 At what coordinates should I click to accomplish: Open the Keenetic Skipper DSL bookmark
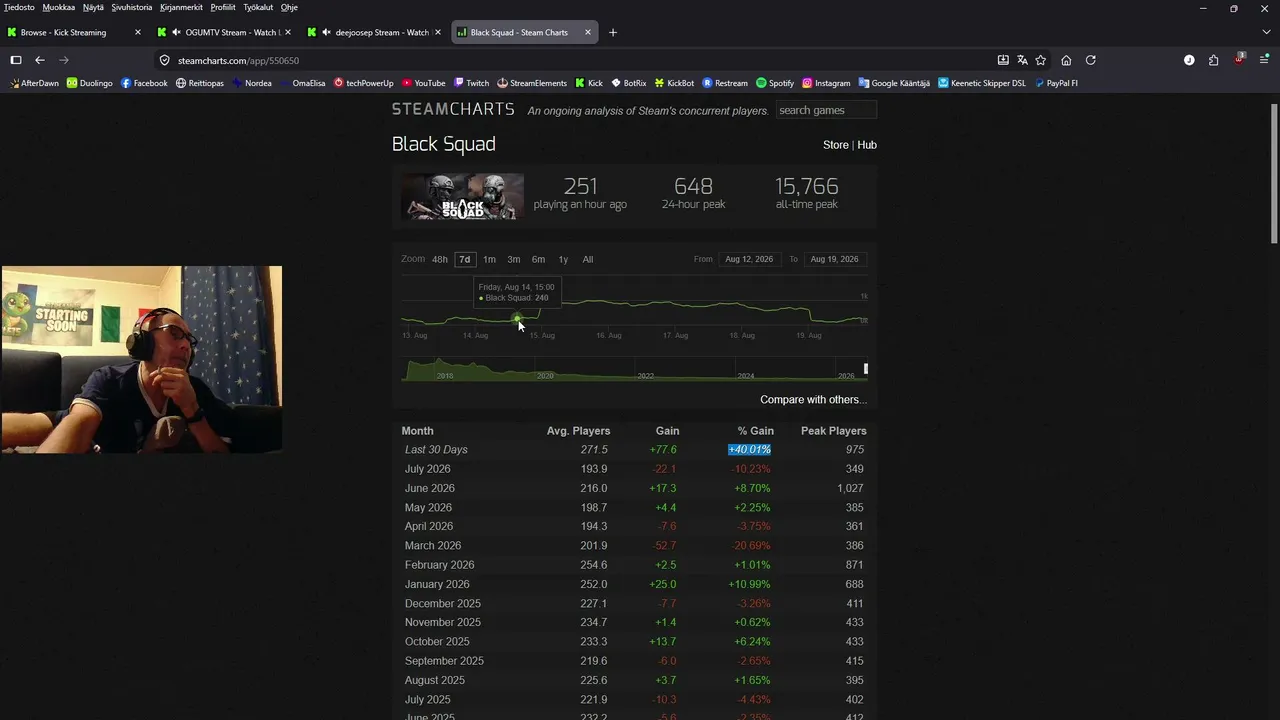click(982, 83)
